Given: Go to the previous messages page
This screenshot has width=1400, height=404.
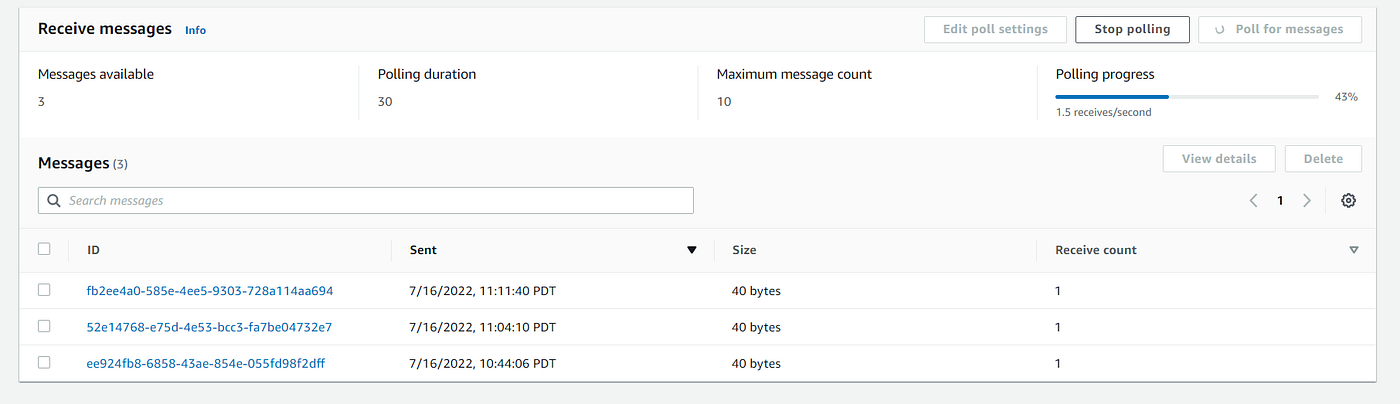Looking at the screenshot, I should [1253, 201].
